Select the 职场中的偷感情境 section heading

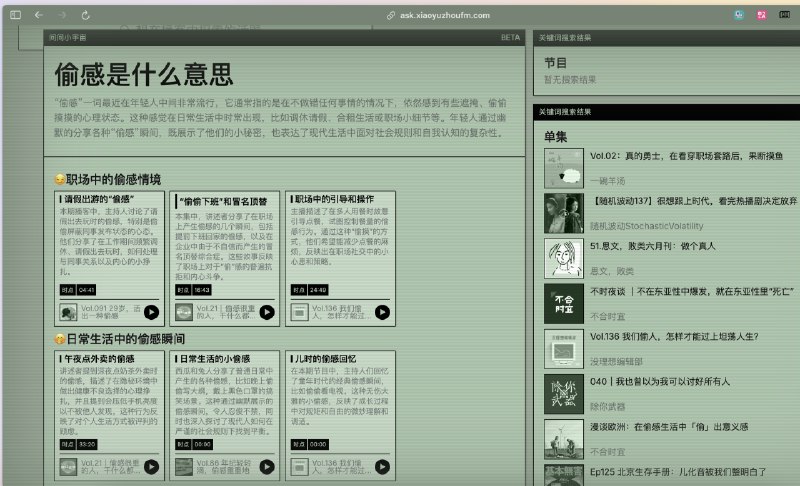tap(113, 180)
